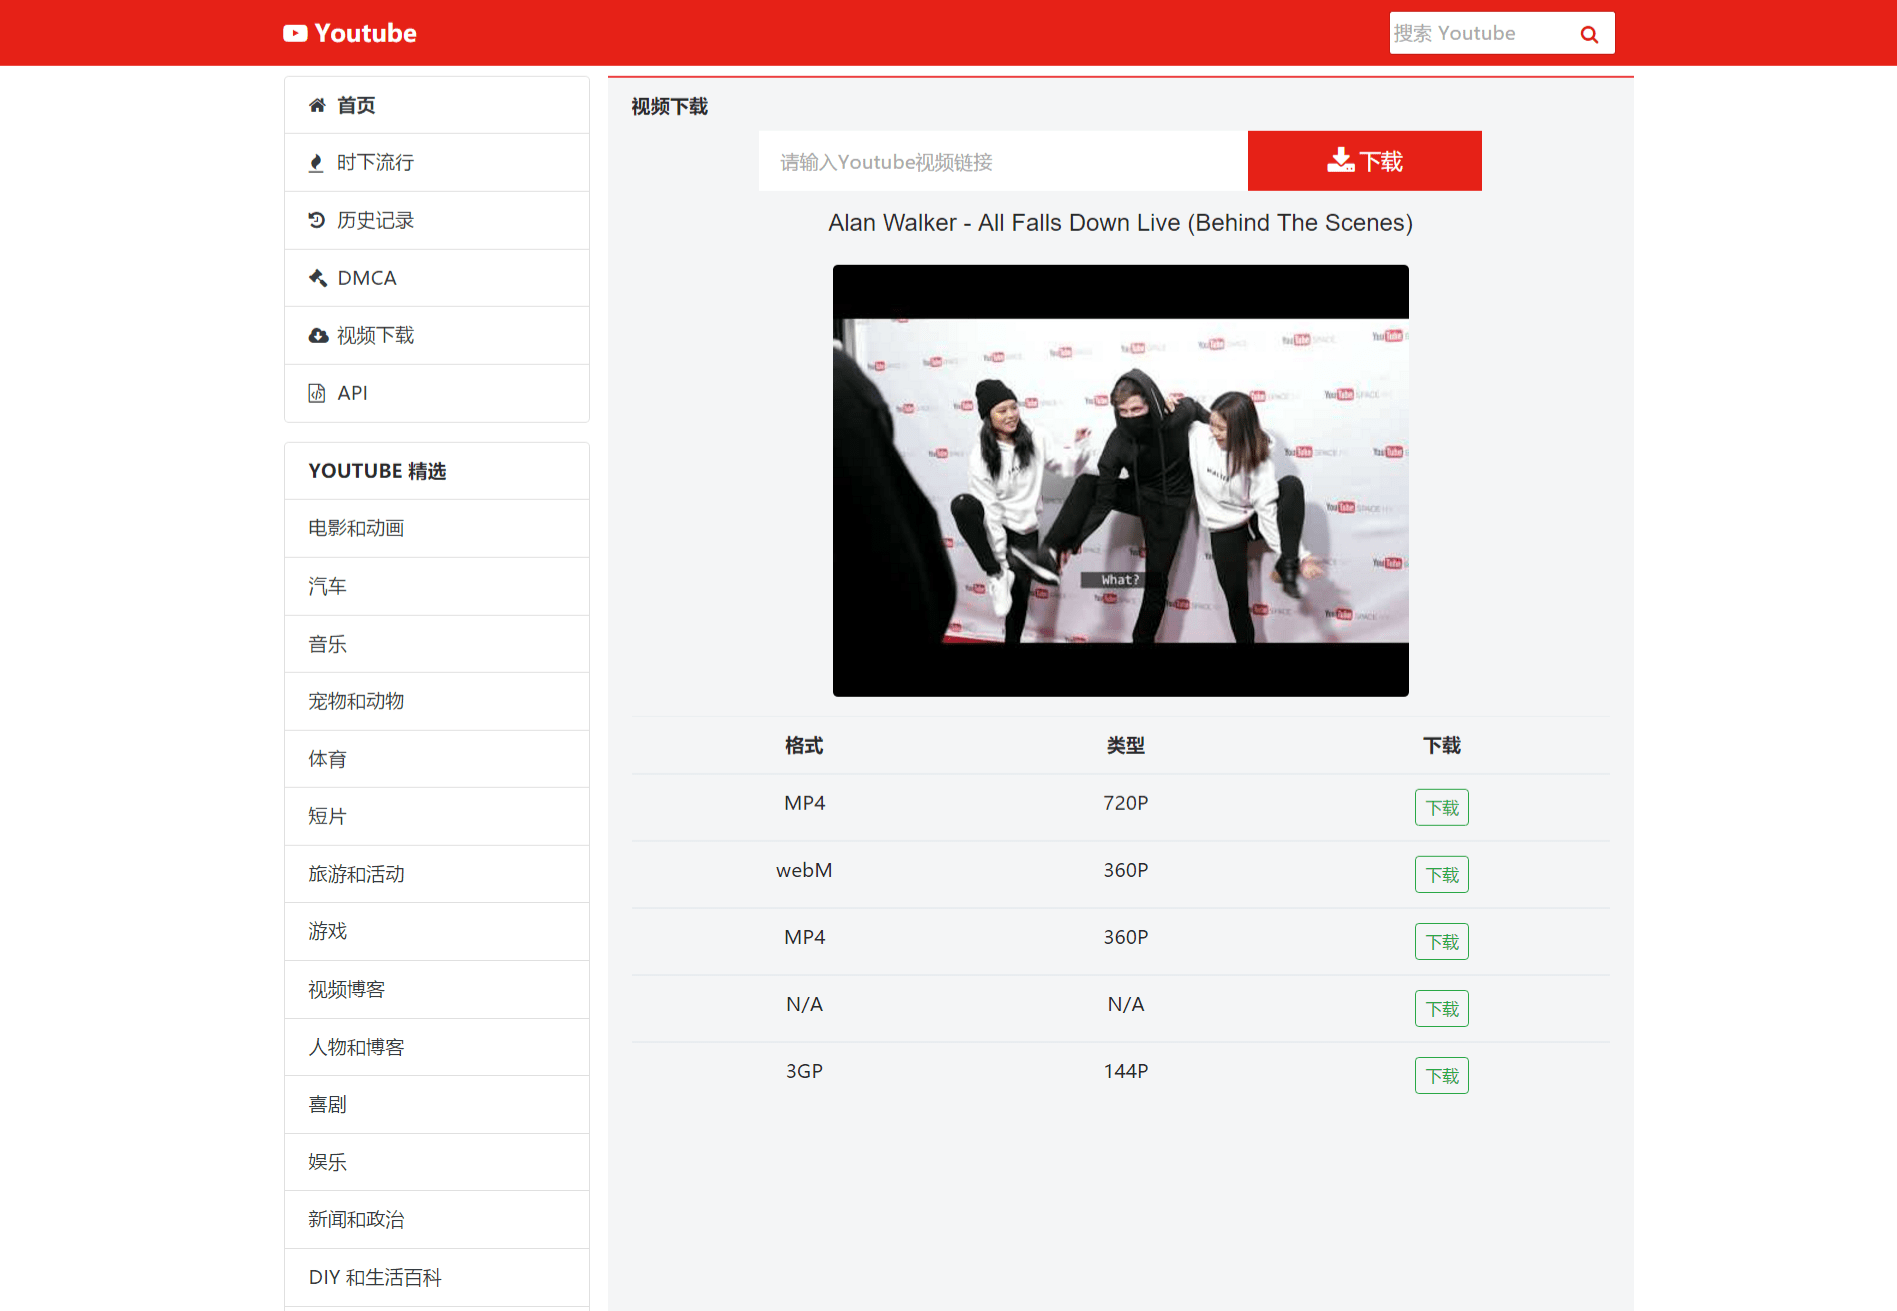Open the 短片 category
1897x1311 pixels.
point(437,816)
